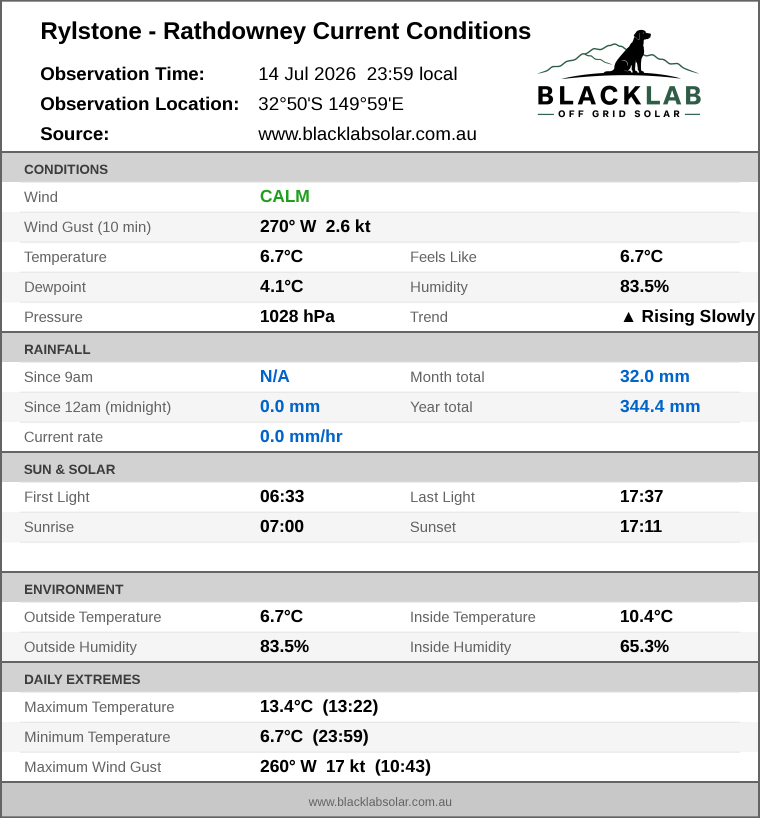Click the RAINFALL section header

click(380, 349)
